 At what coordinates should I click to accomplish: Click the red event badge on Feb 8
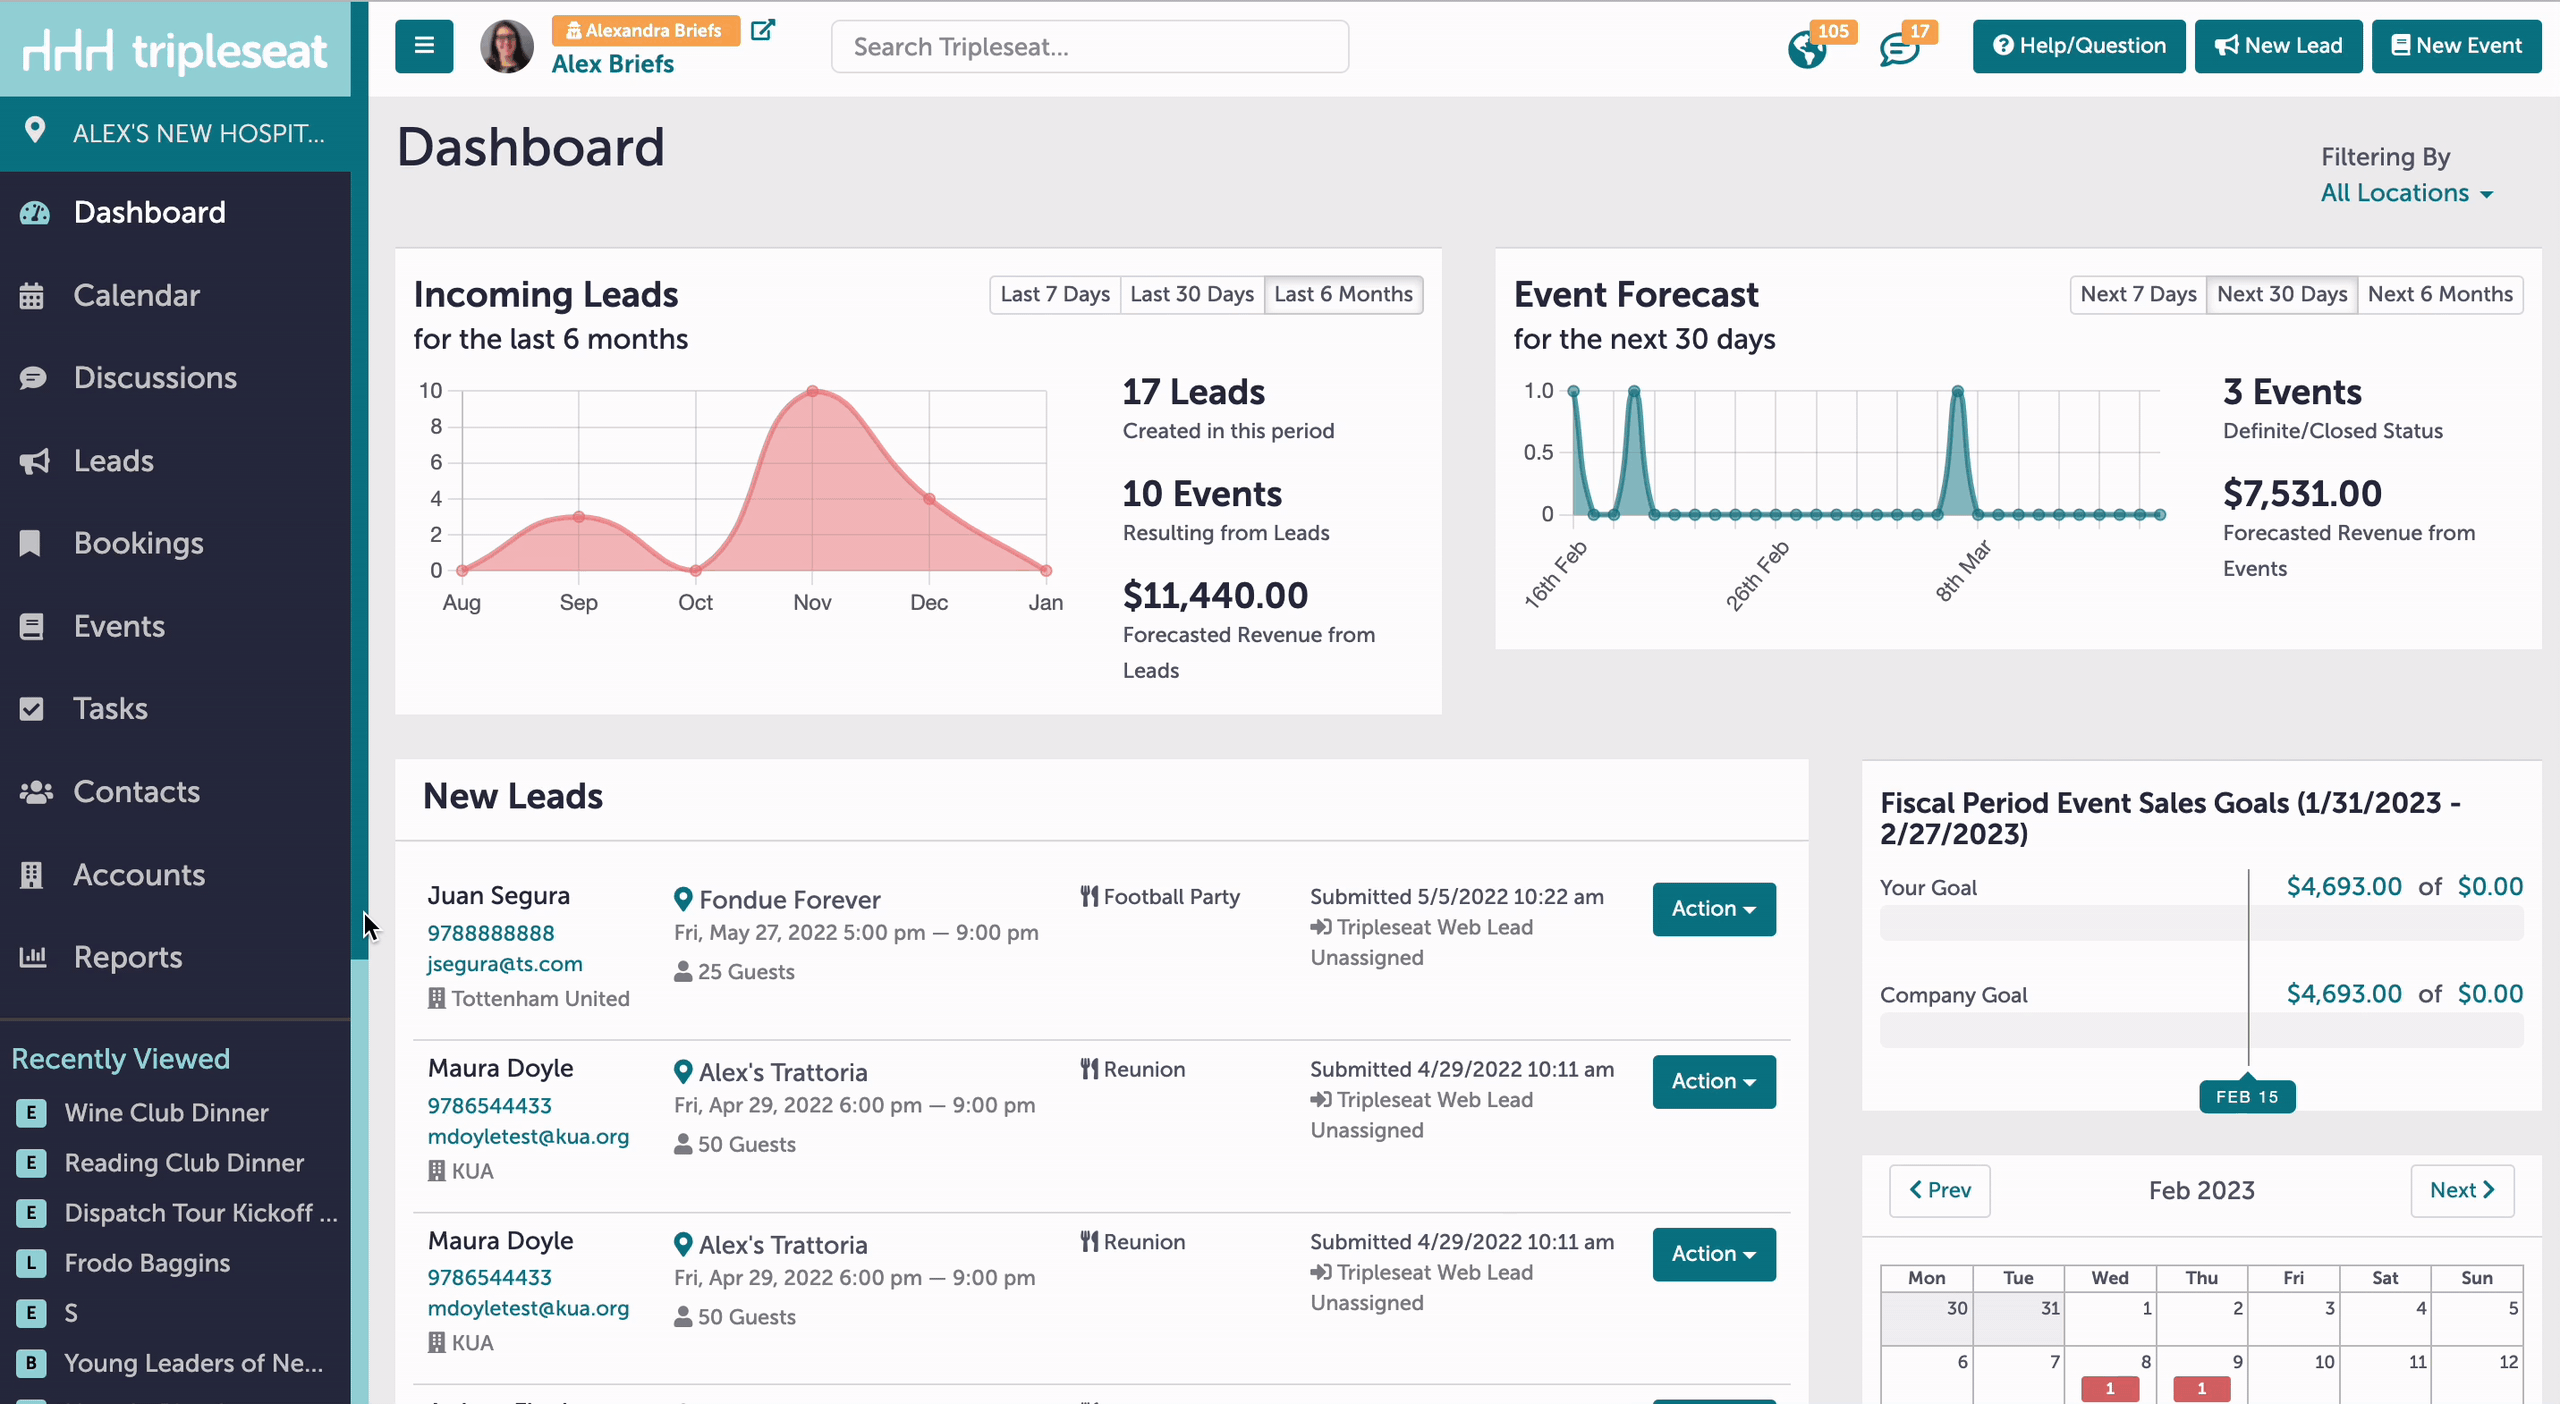[2110, 1388]
